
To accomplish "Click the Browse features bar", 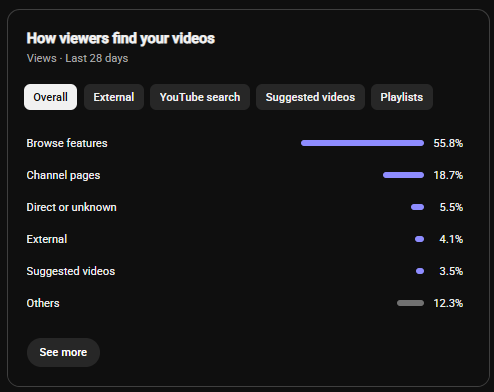I will click(362, 143).
